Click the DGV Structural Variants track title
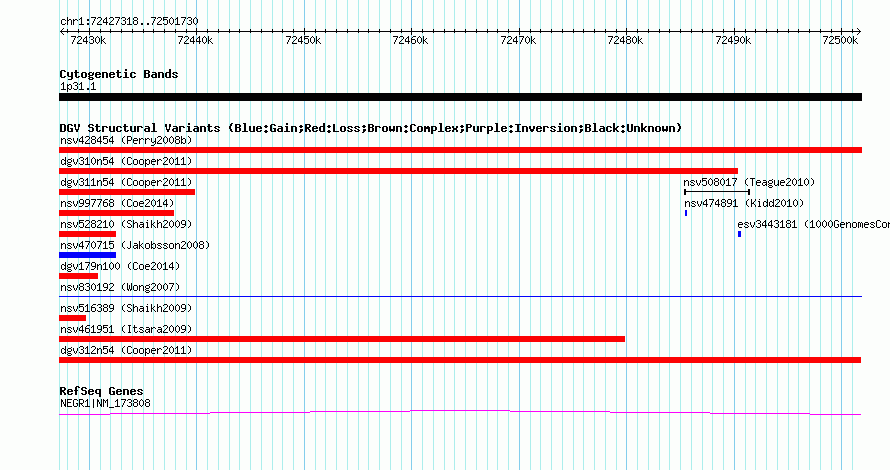890x470 pixels. point(371,128)
